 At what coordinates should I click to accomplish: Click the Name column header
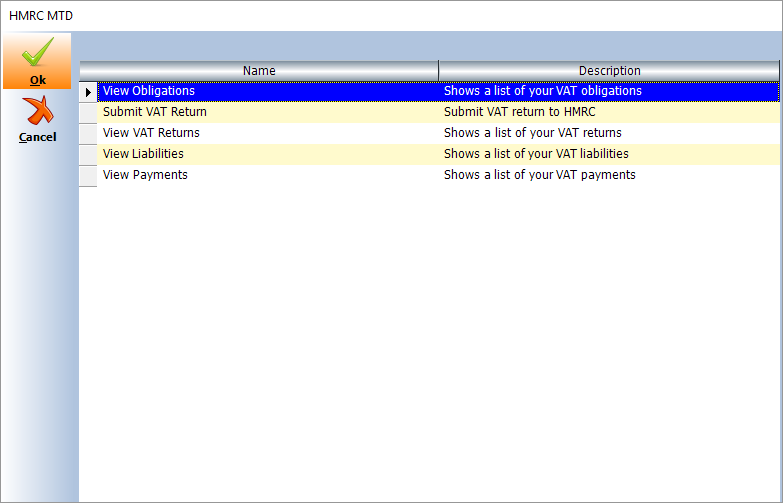click(259, 71)
